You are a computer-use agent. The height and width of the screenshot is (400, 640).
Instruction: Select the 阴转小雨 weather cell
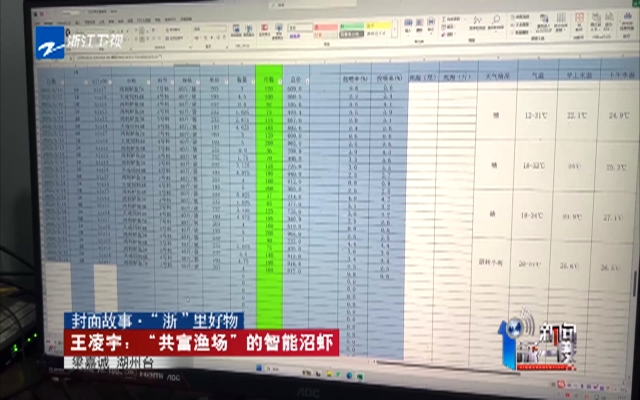pos(491,262)
